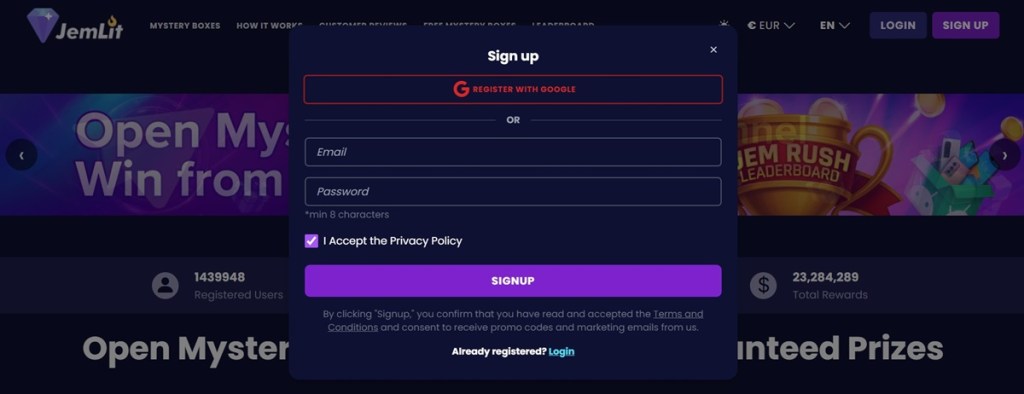Open the EUR currency dropdown
This screenshot has width=1024, height=394.
(x=771, y=25)
